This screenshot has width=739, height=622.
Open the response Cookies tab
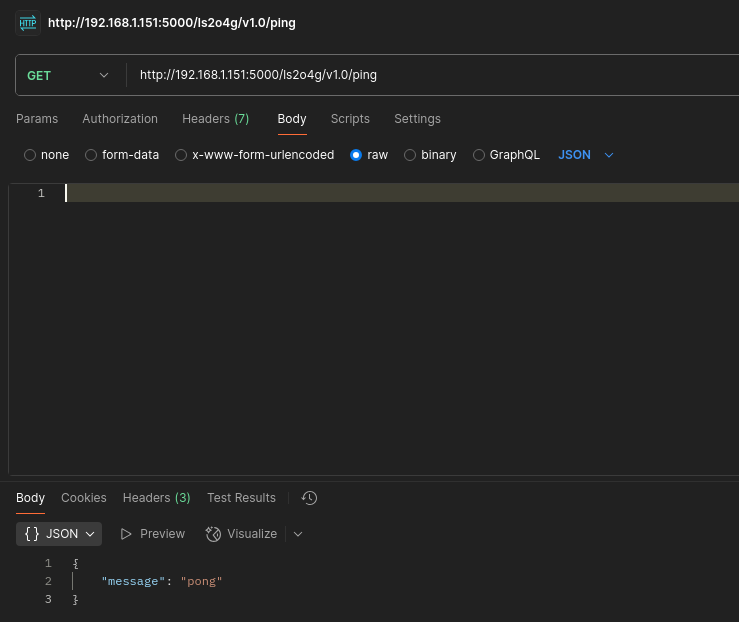coord(84,498)
